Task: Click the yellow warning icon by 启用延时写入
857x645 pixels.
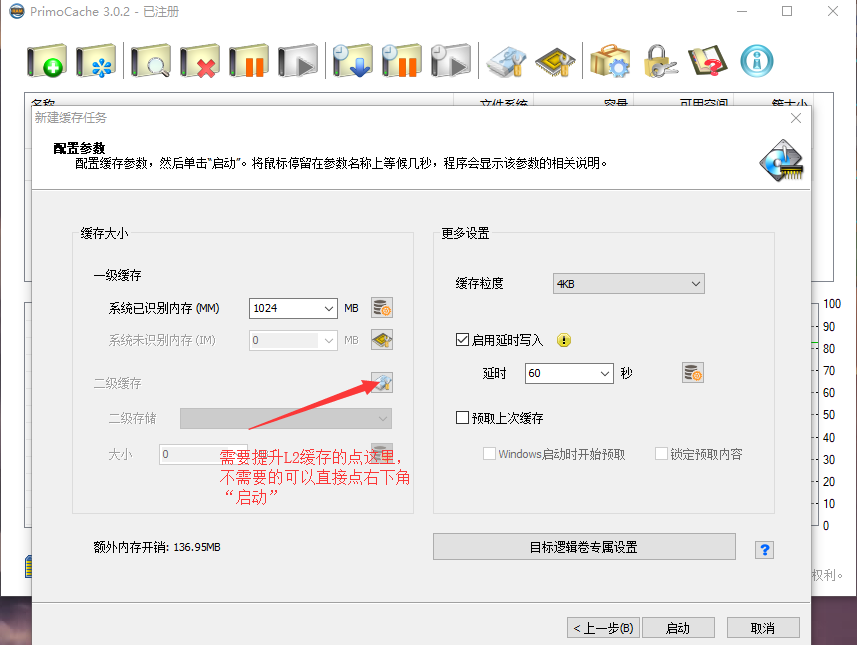Action: pos(564,340)
